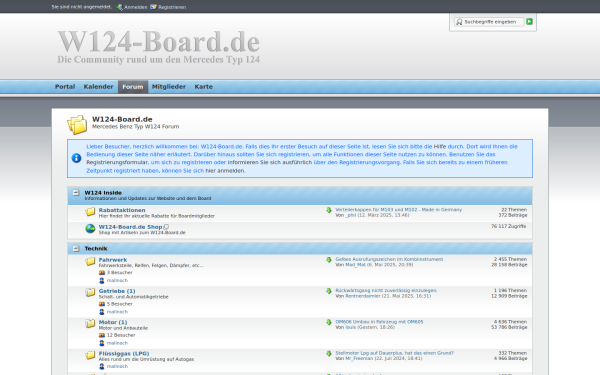This screenshot has width=600, height=375.
Task: Click visitors icon next to 12 Besucher
Action: click(x=102, y=335)
